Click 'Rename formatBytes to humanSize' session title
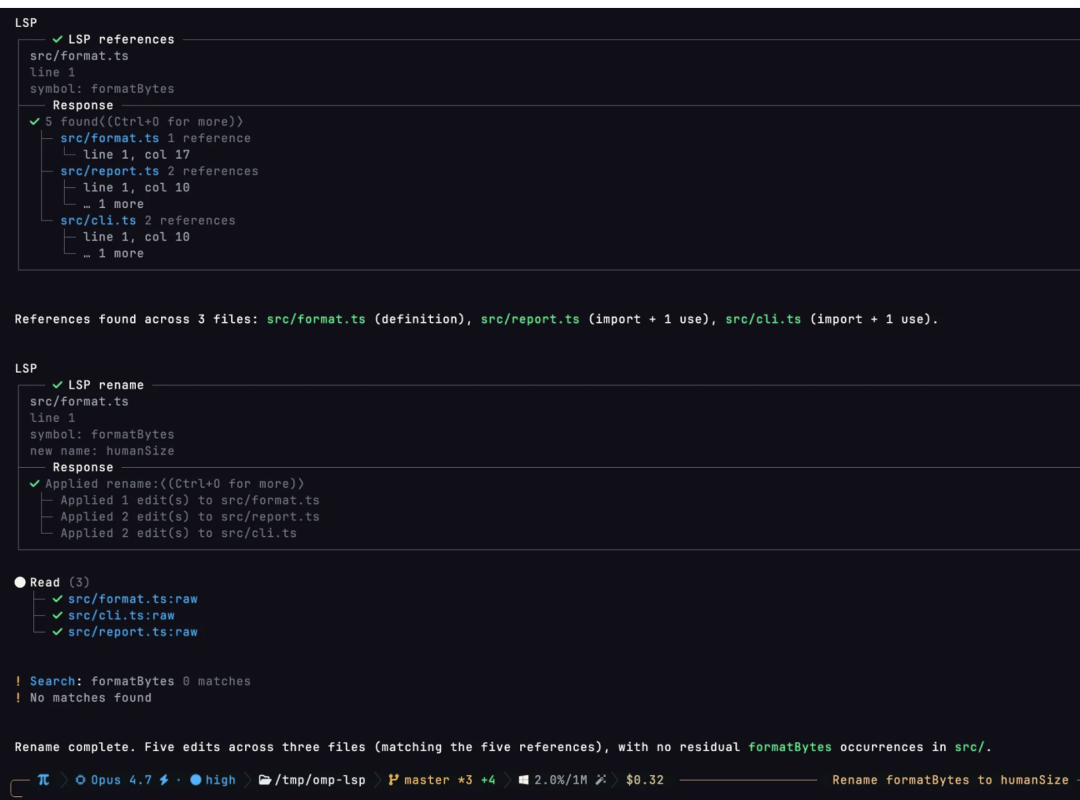 tap(951, 780)
